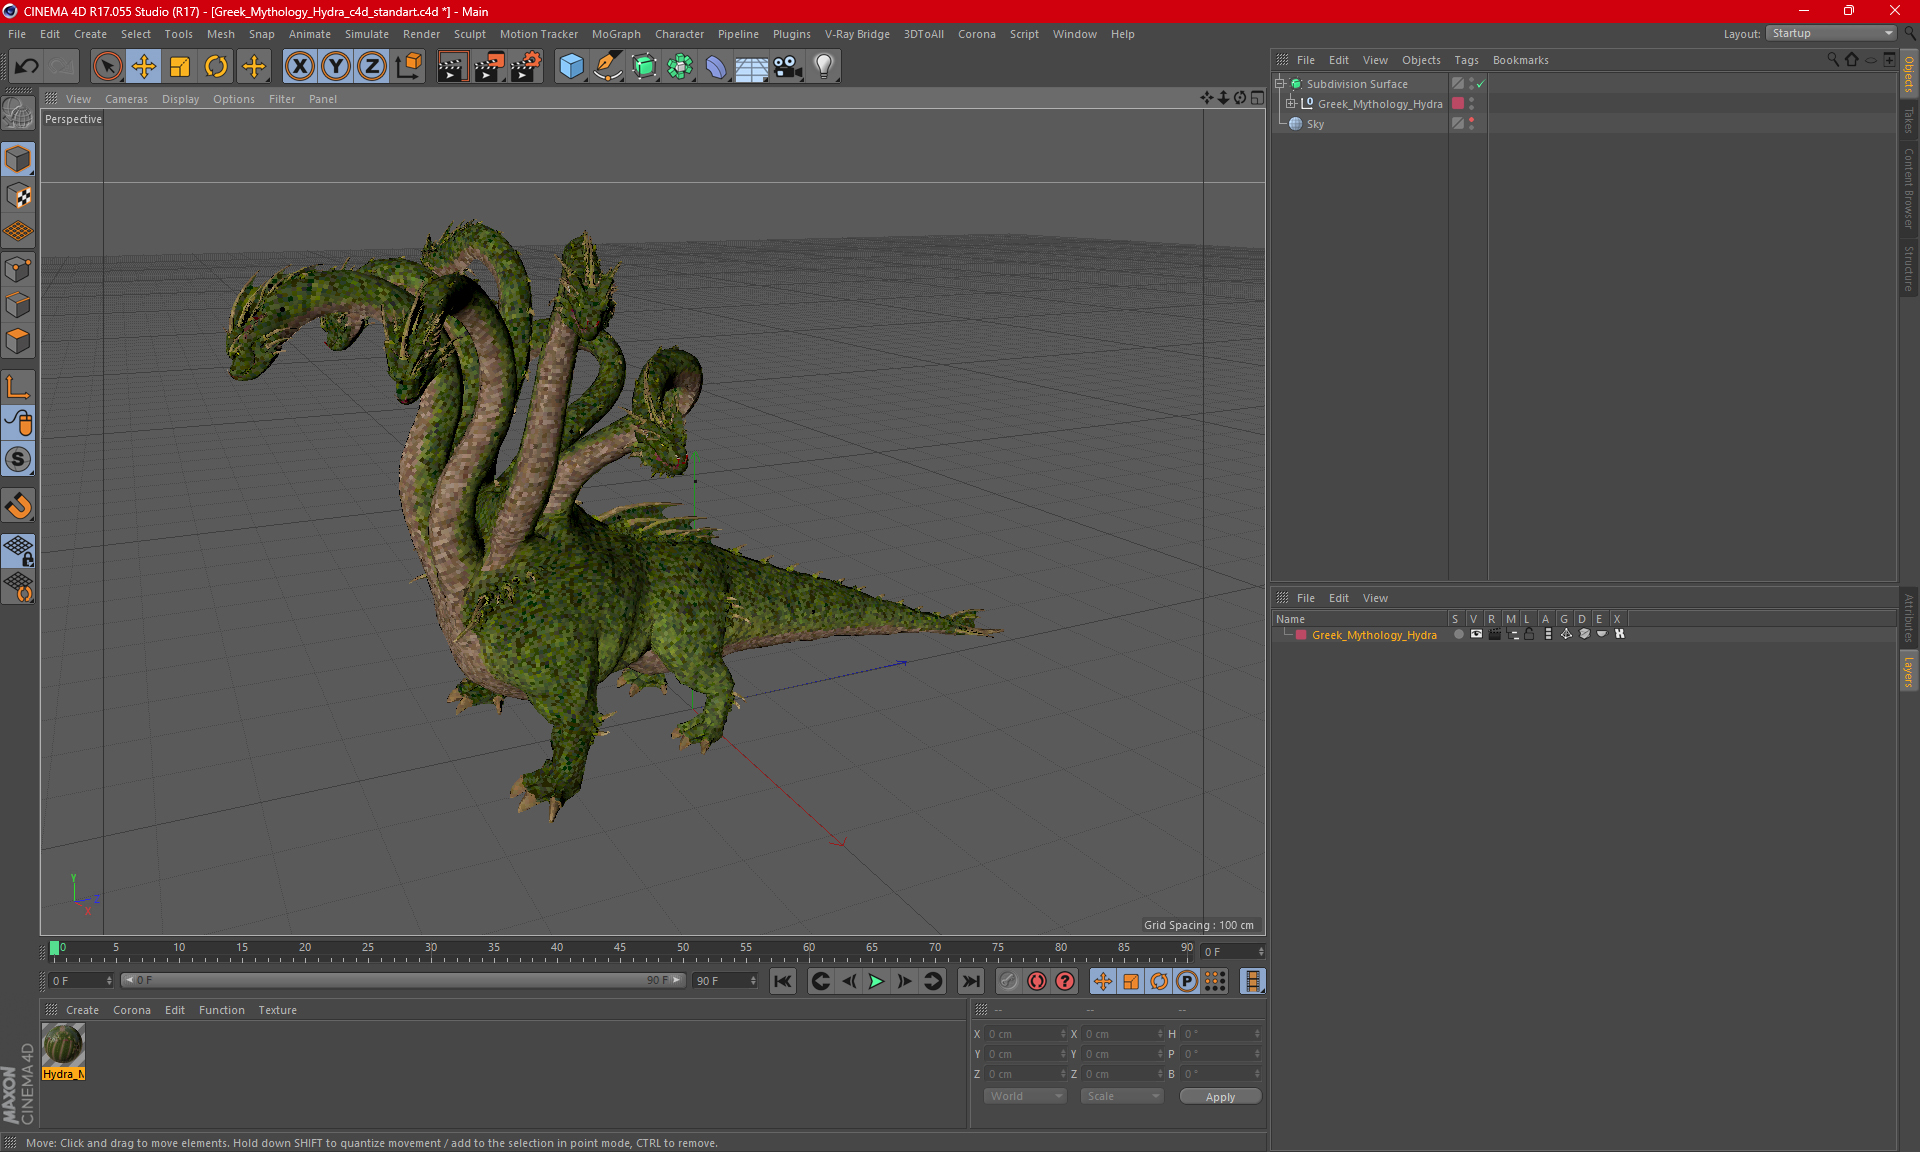This screenshot has width=1920, height=1152.
Task: Toggle Z axis lock
Action: coord(372,67)
